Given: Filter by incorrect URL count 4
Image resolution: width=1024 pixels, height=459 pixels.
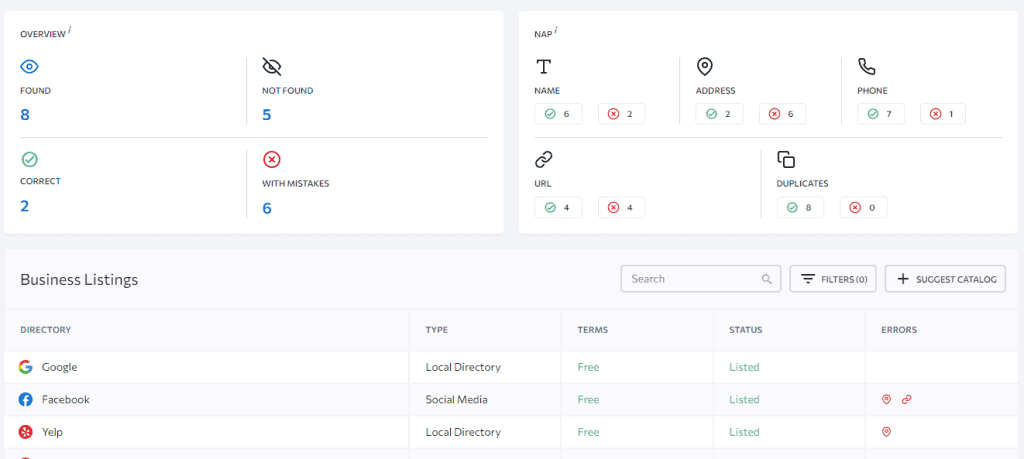Looking at the screenshot, I should pyautogui.click(x=621, y=208).
